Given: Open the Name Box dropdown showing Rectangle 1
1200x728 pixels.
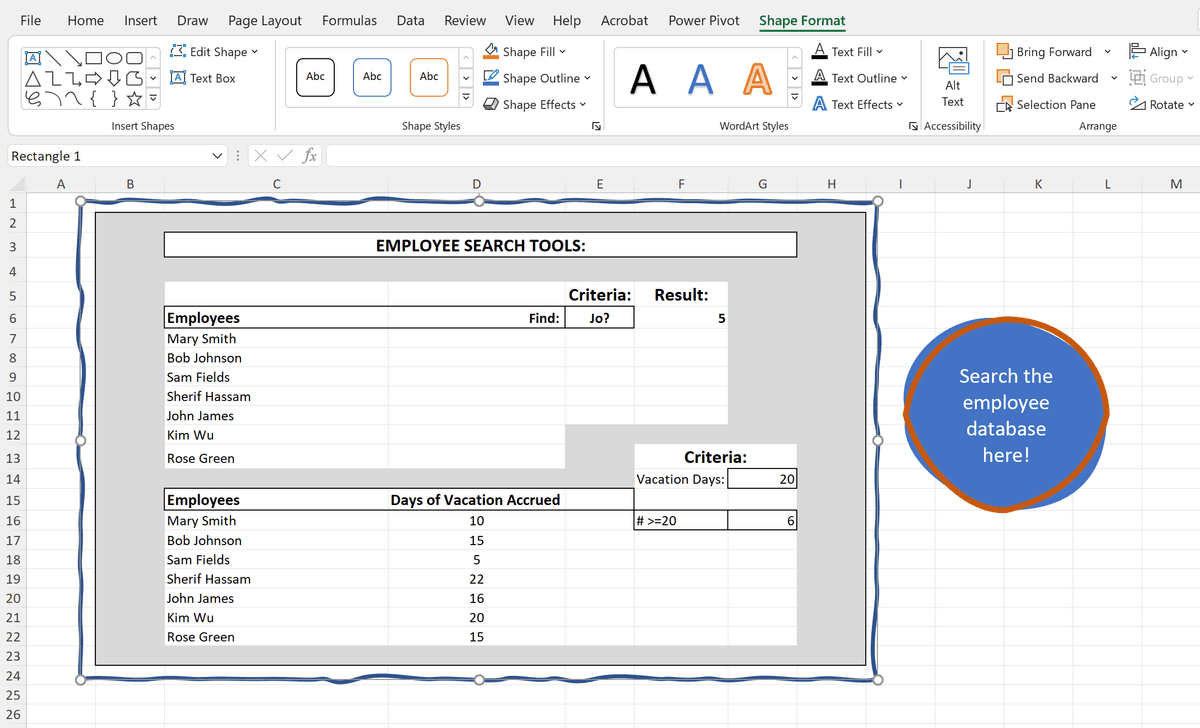Looking at the screenshot, I should [218, 156].
